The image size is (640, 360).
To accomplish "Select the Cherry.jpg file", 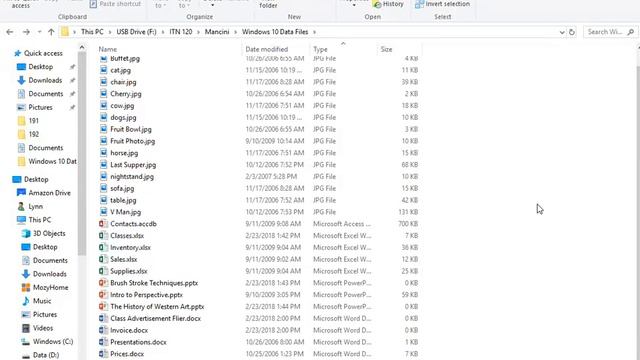I will tap(125, 94).
